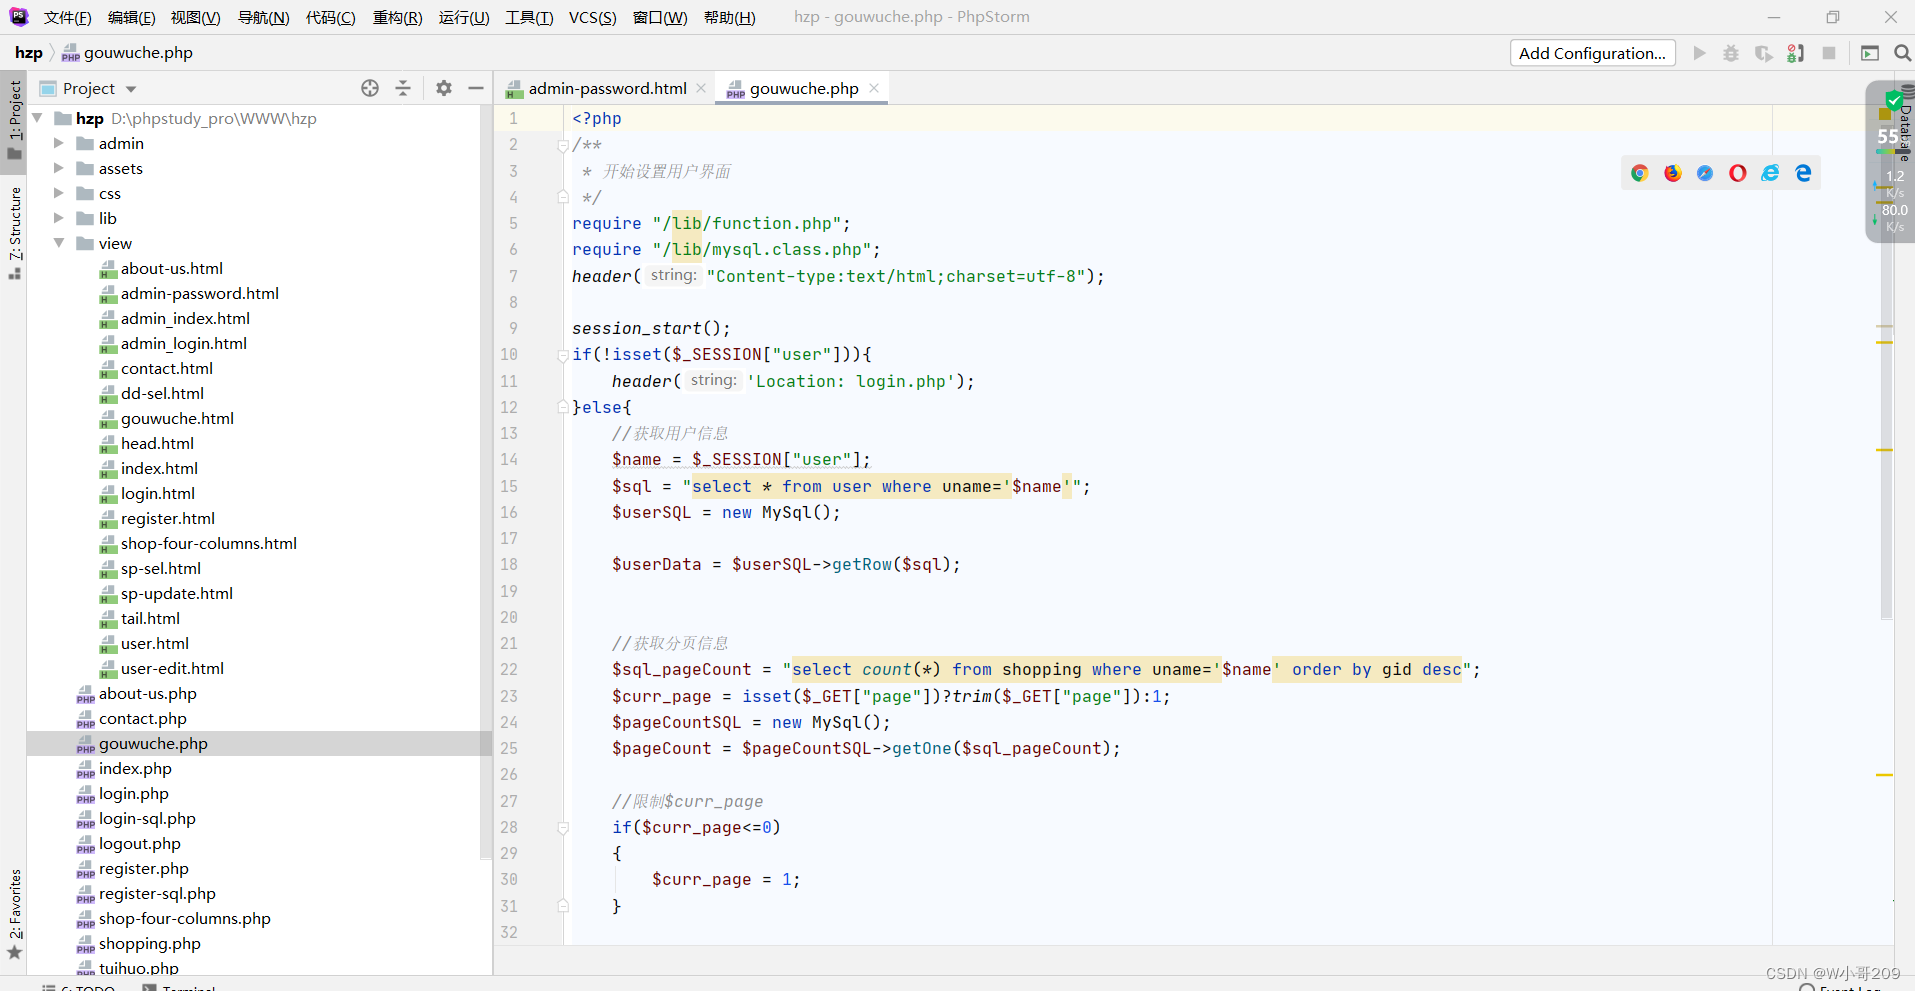Open the 编辑(E) menu

[131, 17]
